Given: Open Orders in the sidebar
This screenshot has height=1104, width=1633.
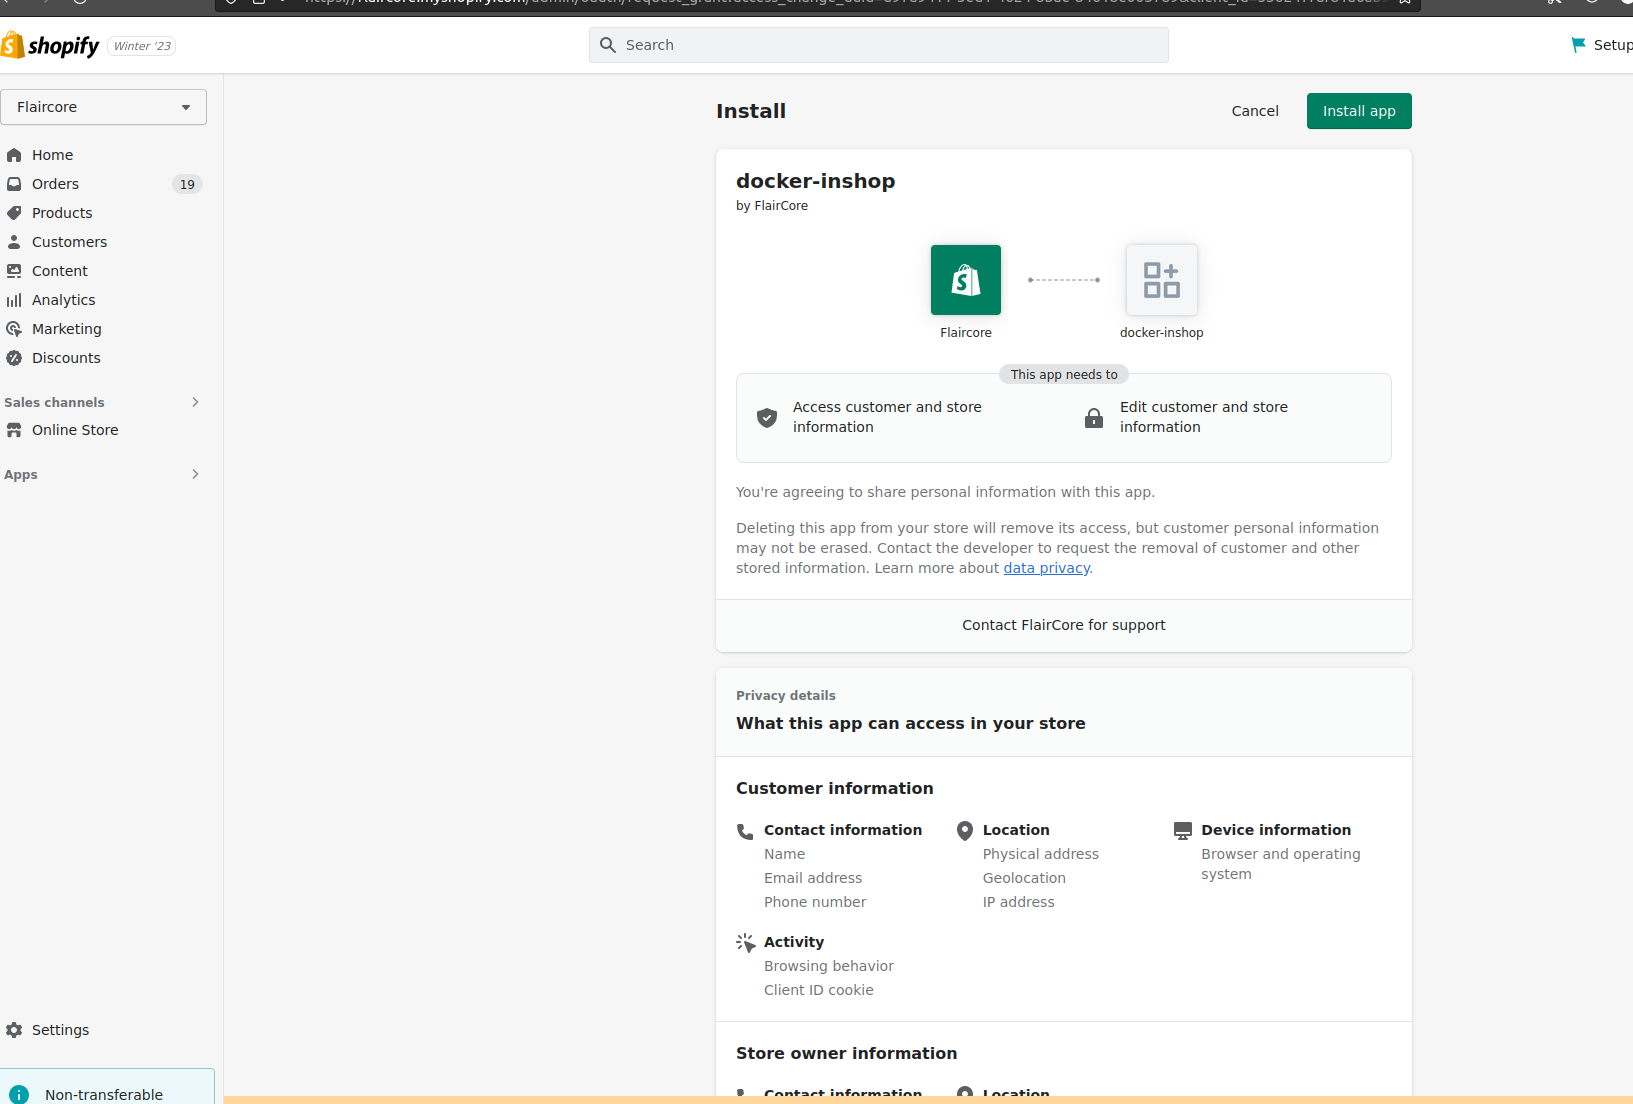Looking at the screenshot, I should point(55,184).
